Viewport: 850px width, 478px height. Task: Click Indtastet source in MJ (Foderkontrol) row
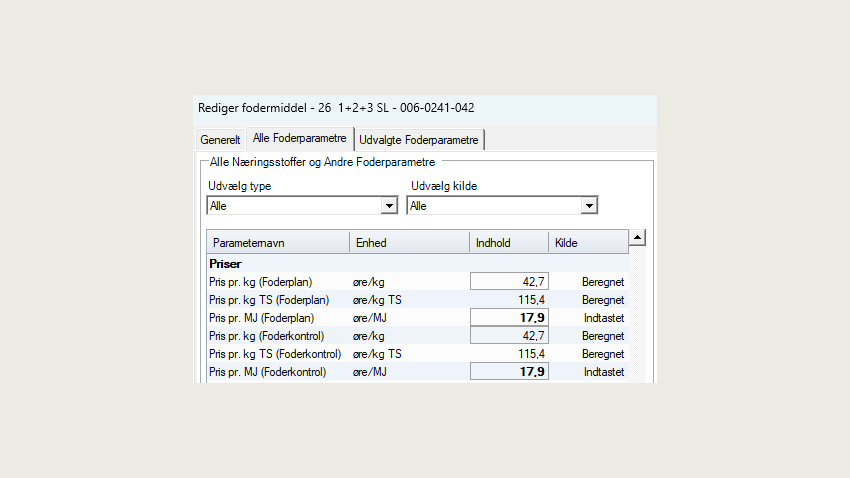click(604, 372)
